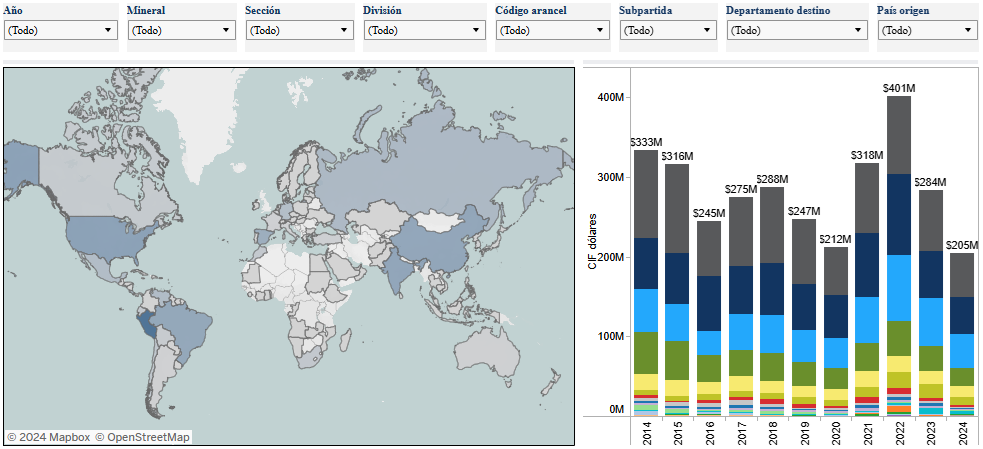Select the light blue segment of 2014 bar
The width and height of the screenshot is (983, 449).
pyautogui.click(x=646, y=310)
